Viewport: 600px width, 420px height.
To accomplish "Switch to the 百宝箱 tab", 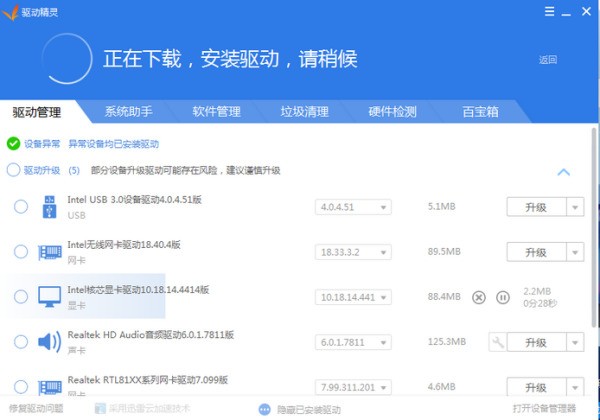I will click(x=481, y=111).
